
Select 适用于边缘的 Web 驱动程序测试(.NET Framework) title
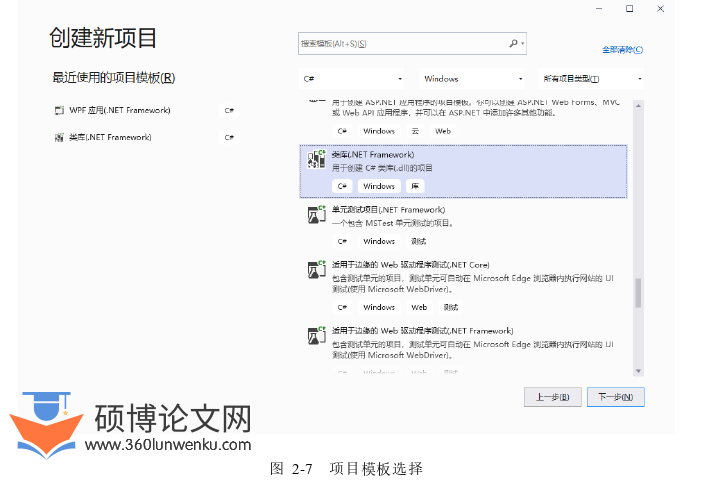click(x=422, y=331)
